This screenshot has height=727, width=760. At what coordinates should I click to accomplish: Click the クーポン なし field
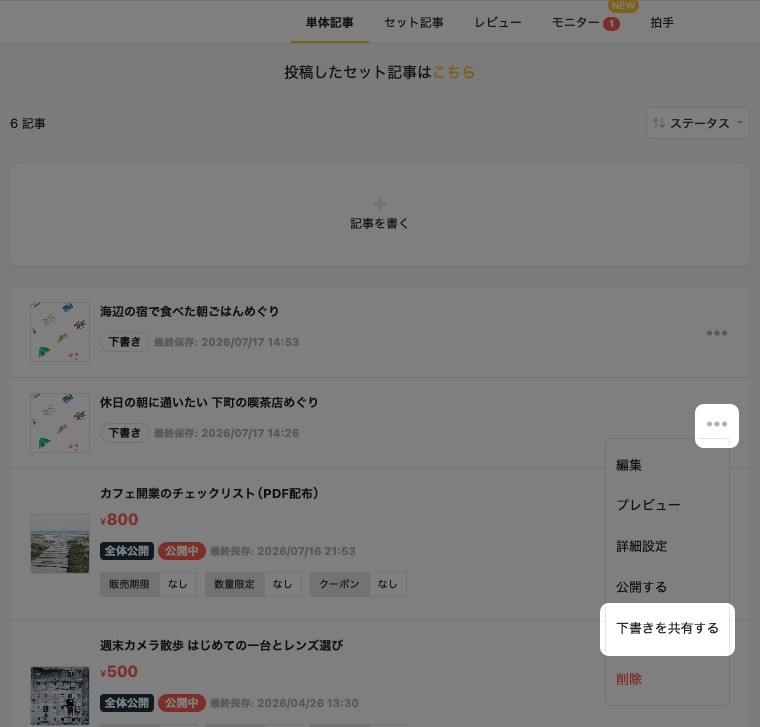(x=358, y=584)
